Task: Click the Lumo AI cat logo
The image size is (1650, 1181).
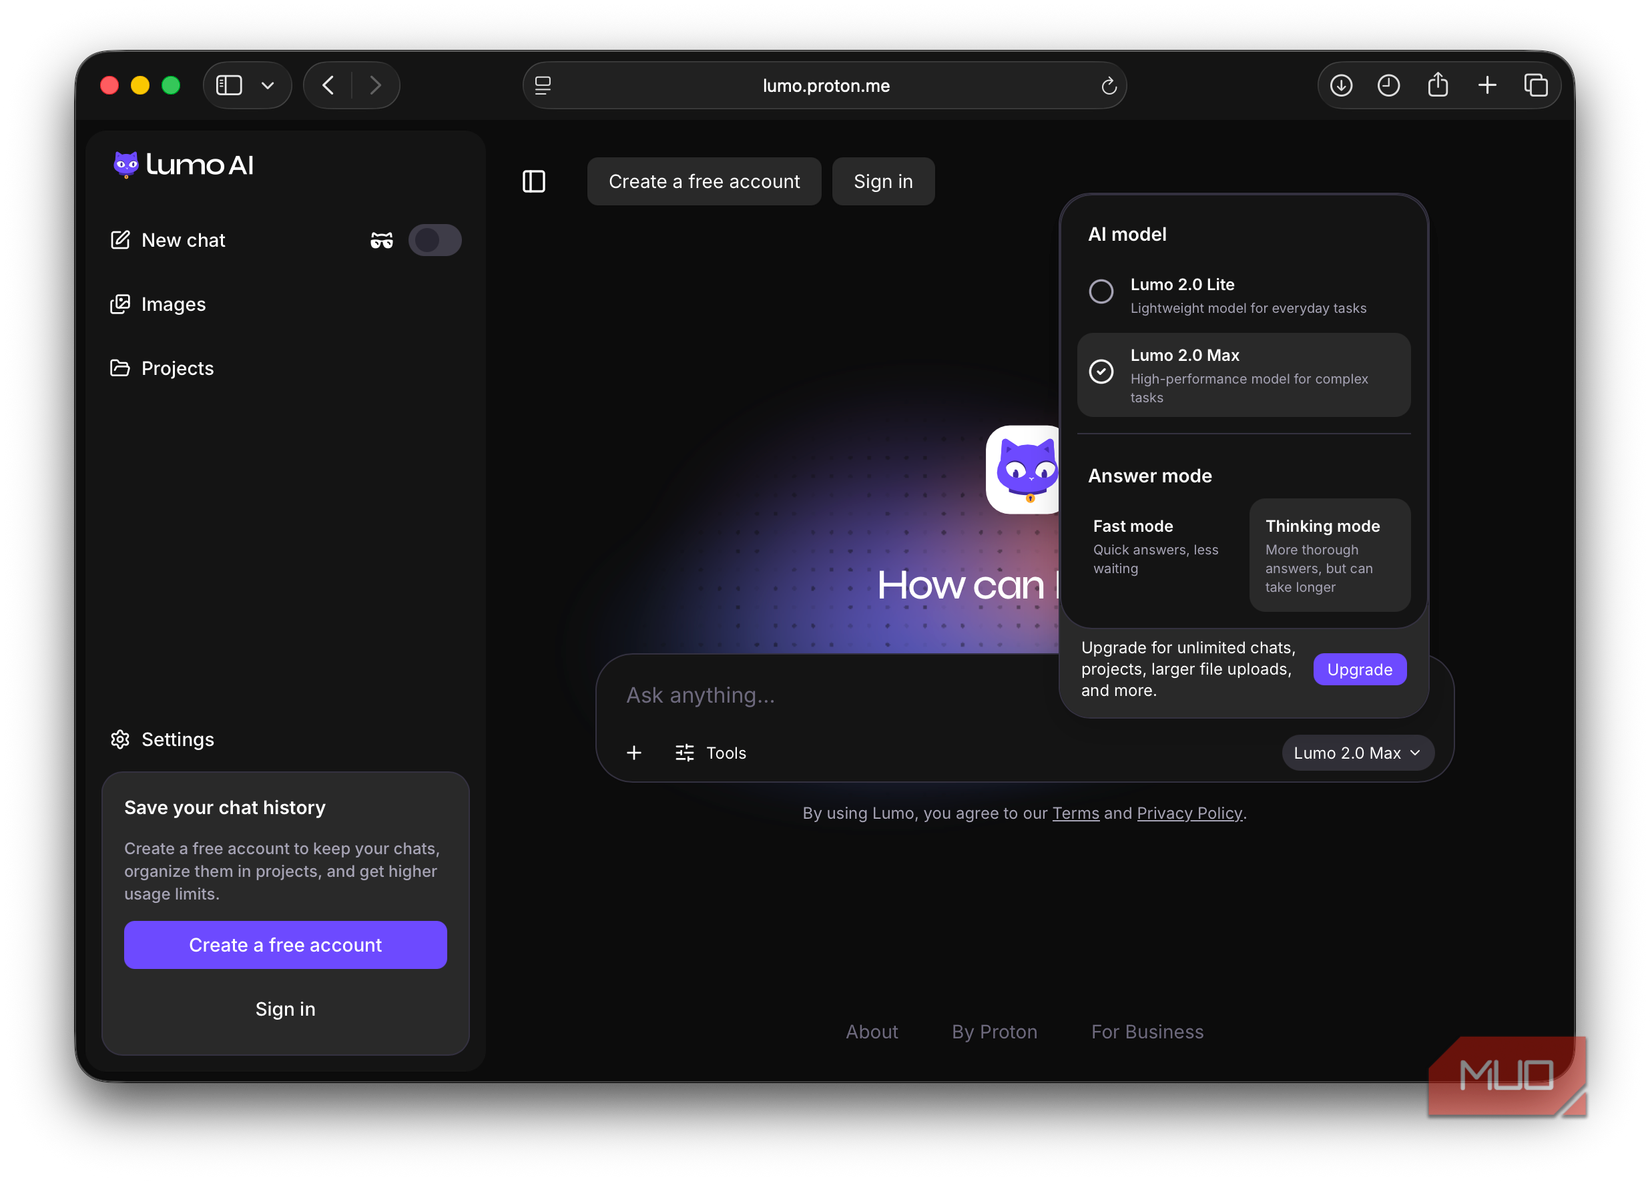Action: tap(126, 164)
